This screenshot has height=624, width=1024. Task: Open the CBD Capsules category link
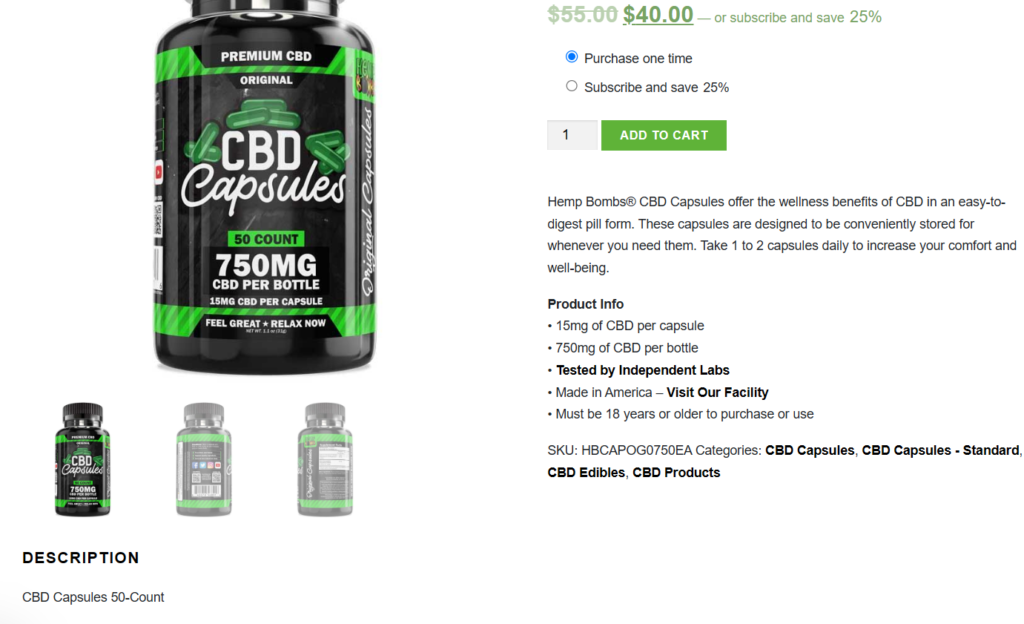(x=809, y=450)
